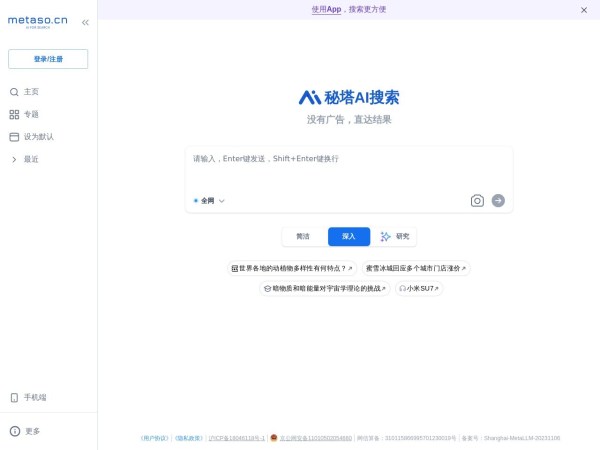The width and height of the screenshot is (600, 450).
Task: Select 简洁 concise search mode
Action: tap(302, 237)
